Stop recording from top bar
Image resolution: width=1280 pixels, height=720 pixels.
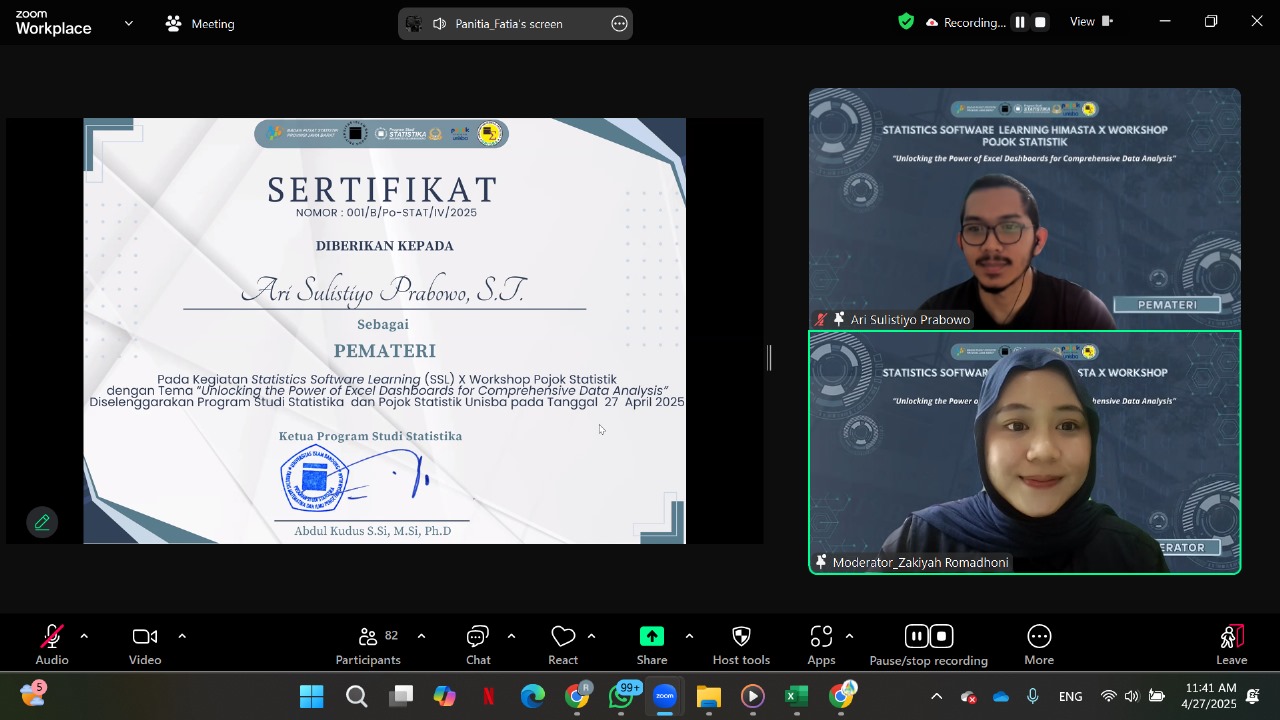pos(1040,22)
